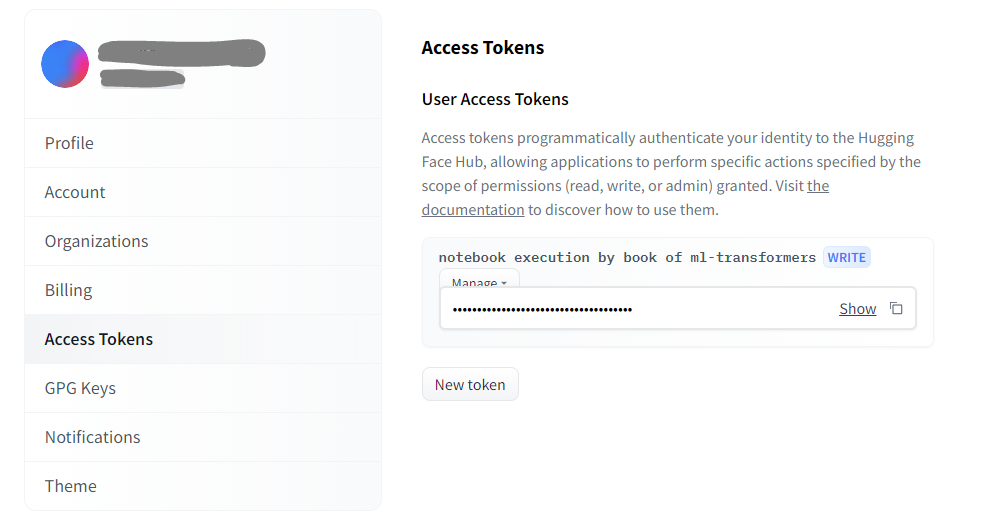Create a New token
The width and height of the screenshot is (984, 526).
click(x=470, y=385)
